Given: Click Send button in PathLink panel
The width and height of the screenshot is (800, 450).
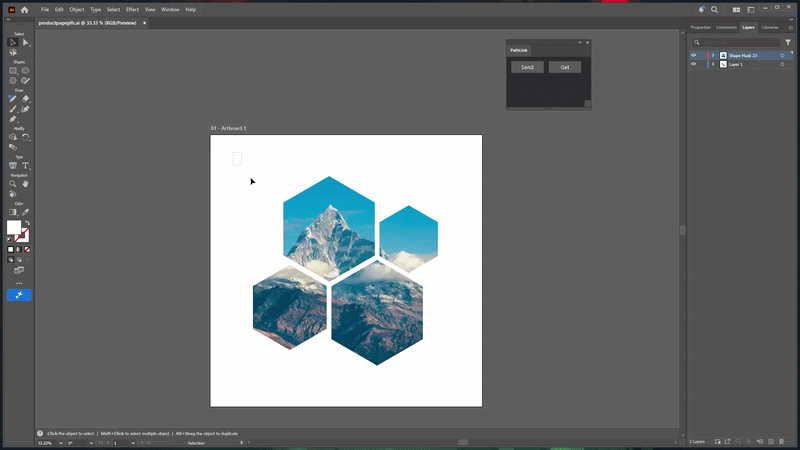Looking at the screenshot, I should point(527,67).
